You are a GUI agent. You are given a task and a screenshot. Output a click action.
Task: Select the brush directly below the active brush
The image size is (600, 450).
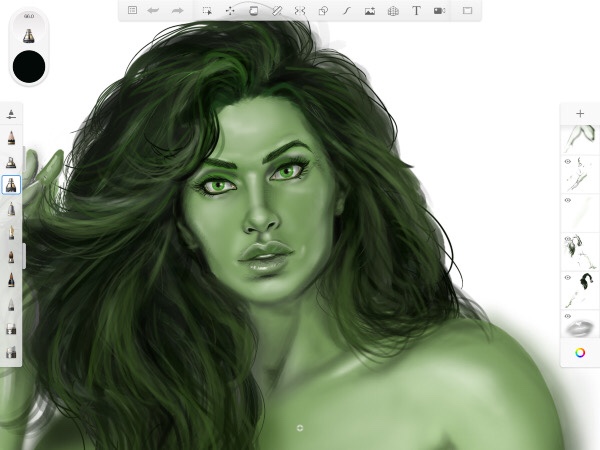click(11, 209)
